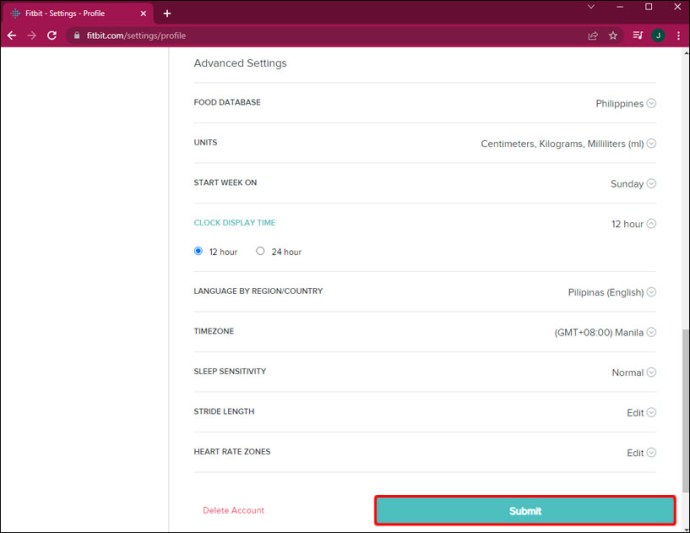Screen dimensions: 690x533
Task: Open the media control icon in toolbar
Action: point(638,36)
